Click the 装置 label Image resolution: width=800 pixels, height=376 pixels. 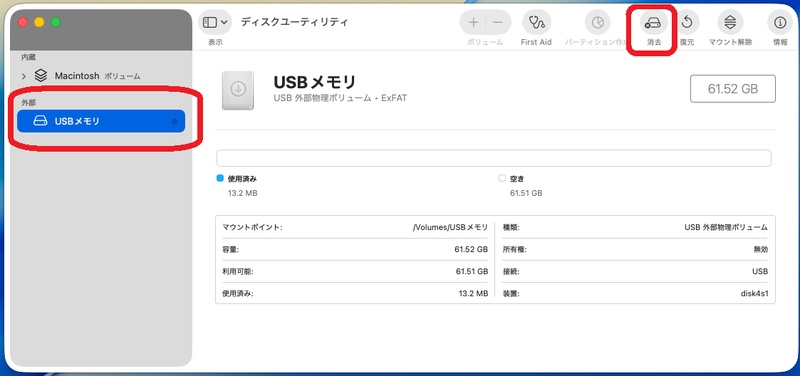click(x=511, y=294)
